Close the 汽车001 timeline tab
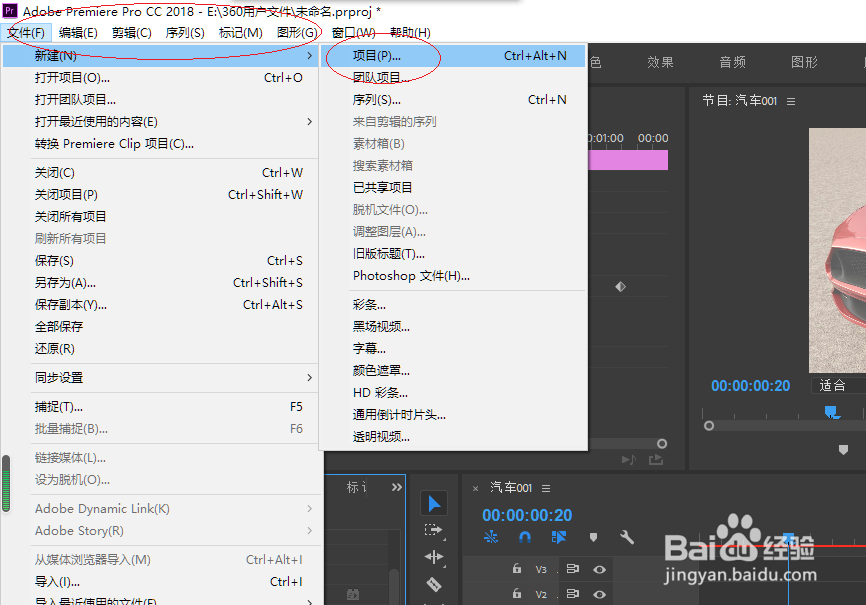This screenshot has width=866, height=605. tap(475, 488)
